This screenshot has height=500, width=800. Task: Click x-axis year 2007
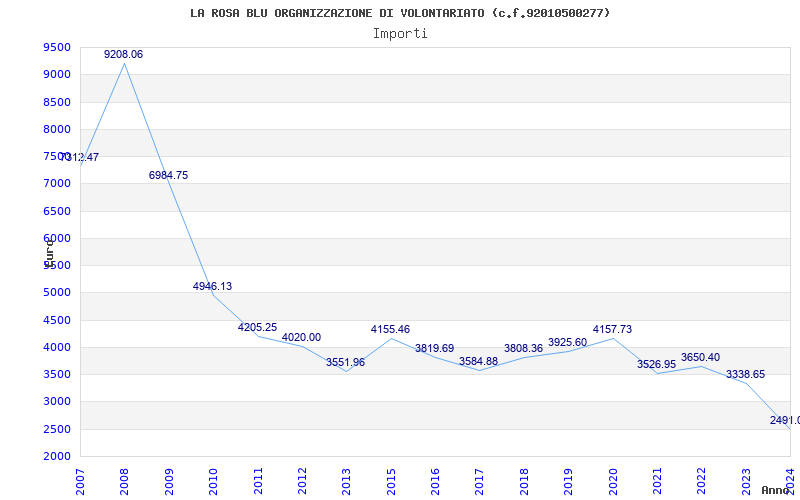coord(80,482)
